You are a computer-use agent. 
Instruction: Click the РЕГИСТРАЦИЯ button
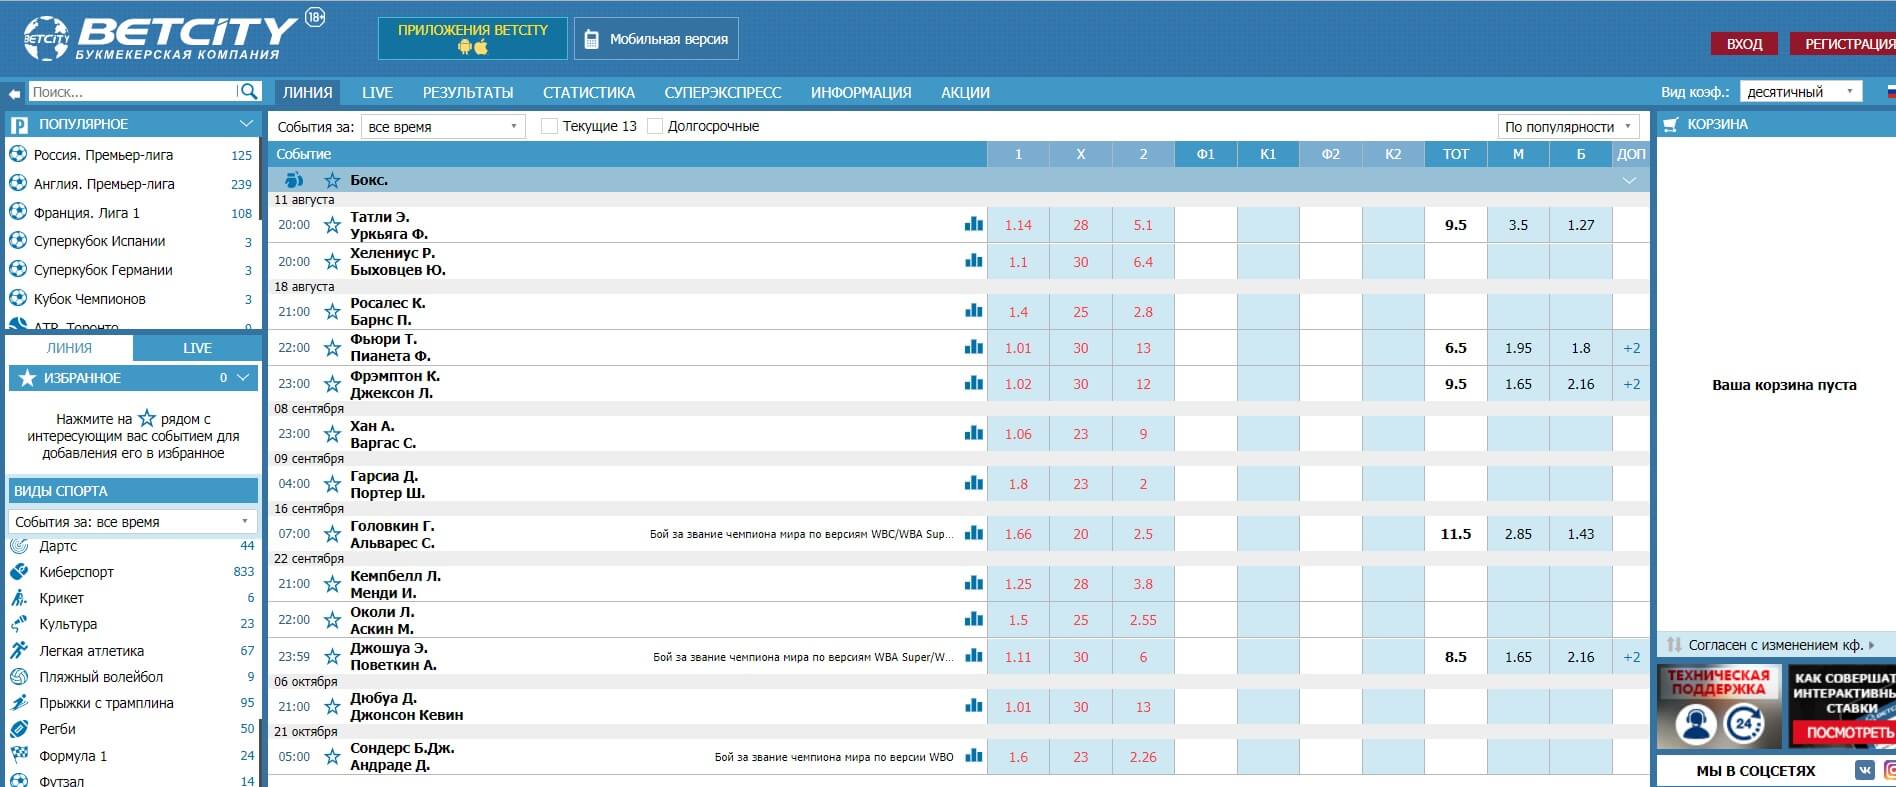(x=1843, y=44)
